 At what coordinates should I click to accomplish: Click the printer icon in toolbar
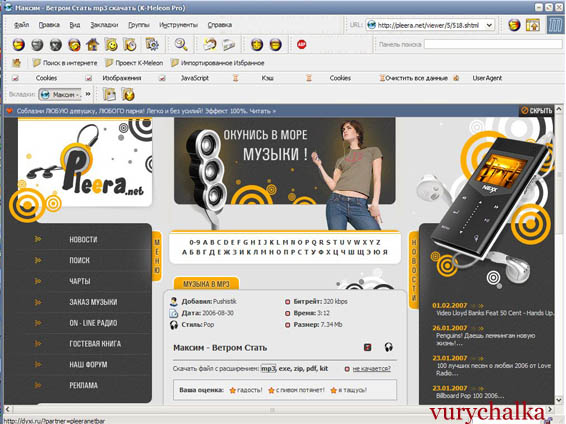[229, 45]
